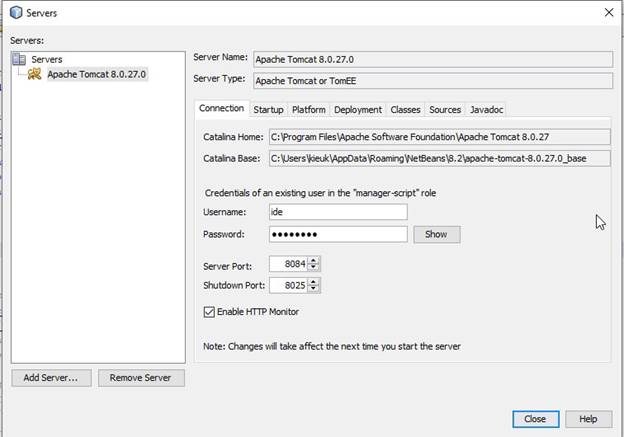Open the Startup tab

point(268,109)
